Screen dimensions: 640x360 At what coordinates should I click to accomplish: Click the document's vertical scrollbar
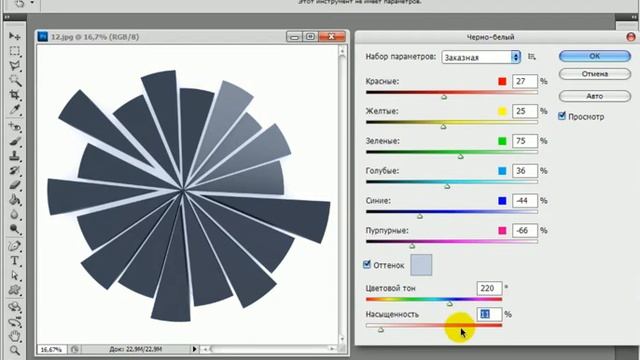pyautogui.click(x=342, y=195)
